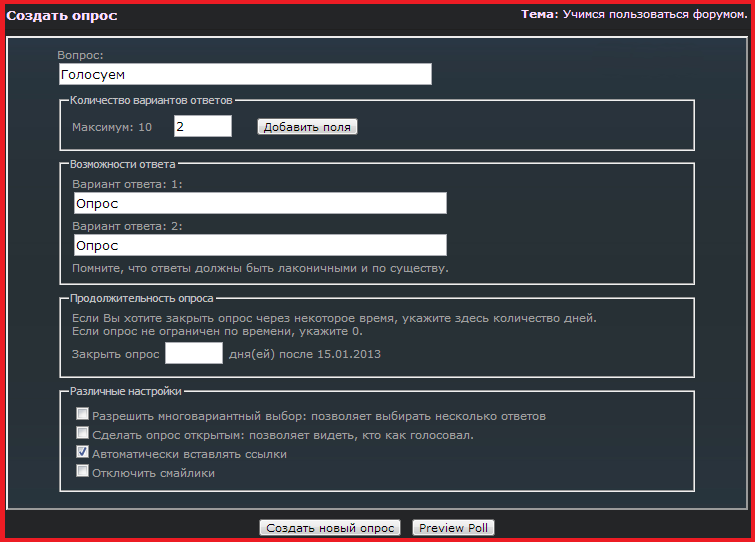The width and height of the screenshot is (755, 542).
Task: Enable 'Разрешить многовариантный выбор' checkbox
Action: (x=82, y=413)
